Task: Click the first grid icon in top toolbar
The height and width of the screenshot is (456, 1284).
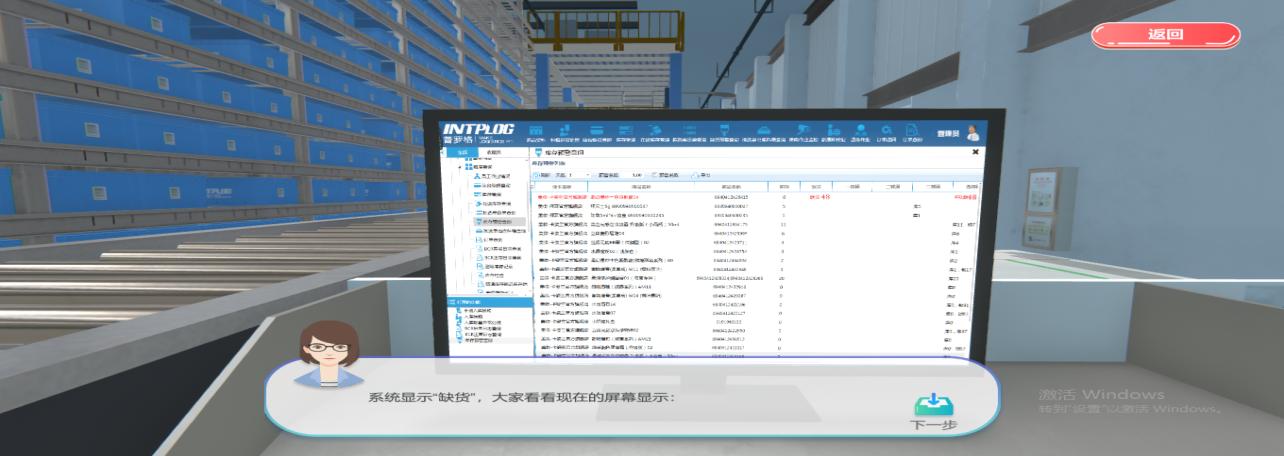Action: click(x=536, y=130)
